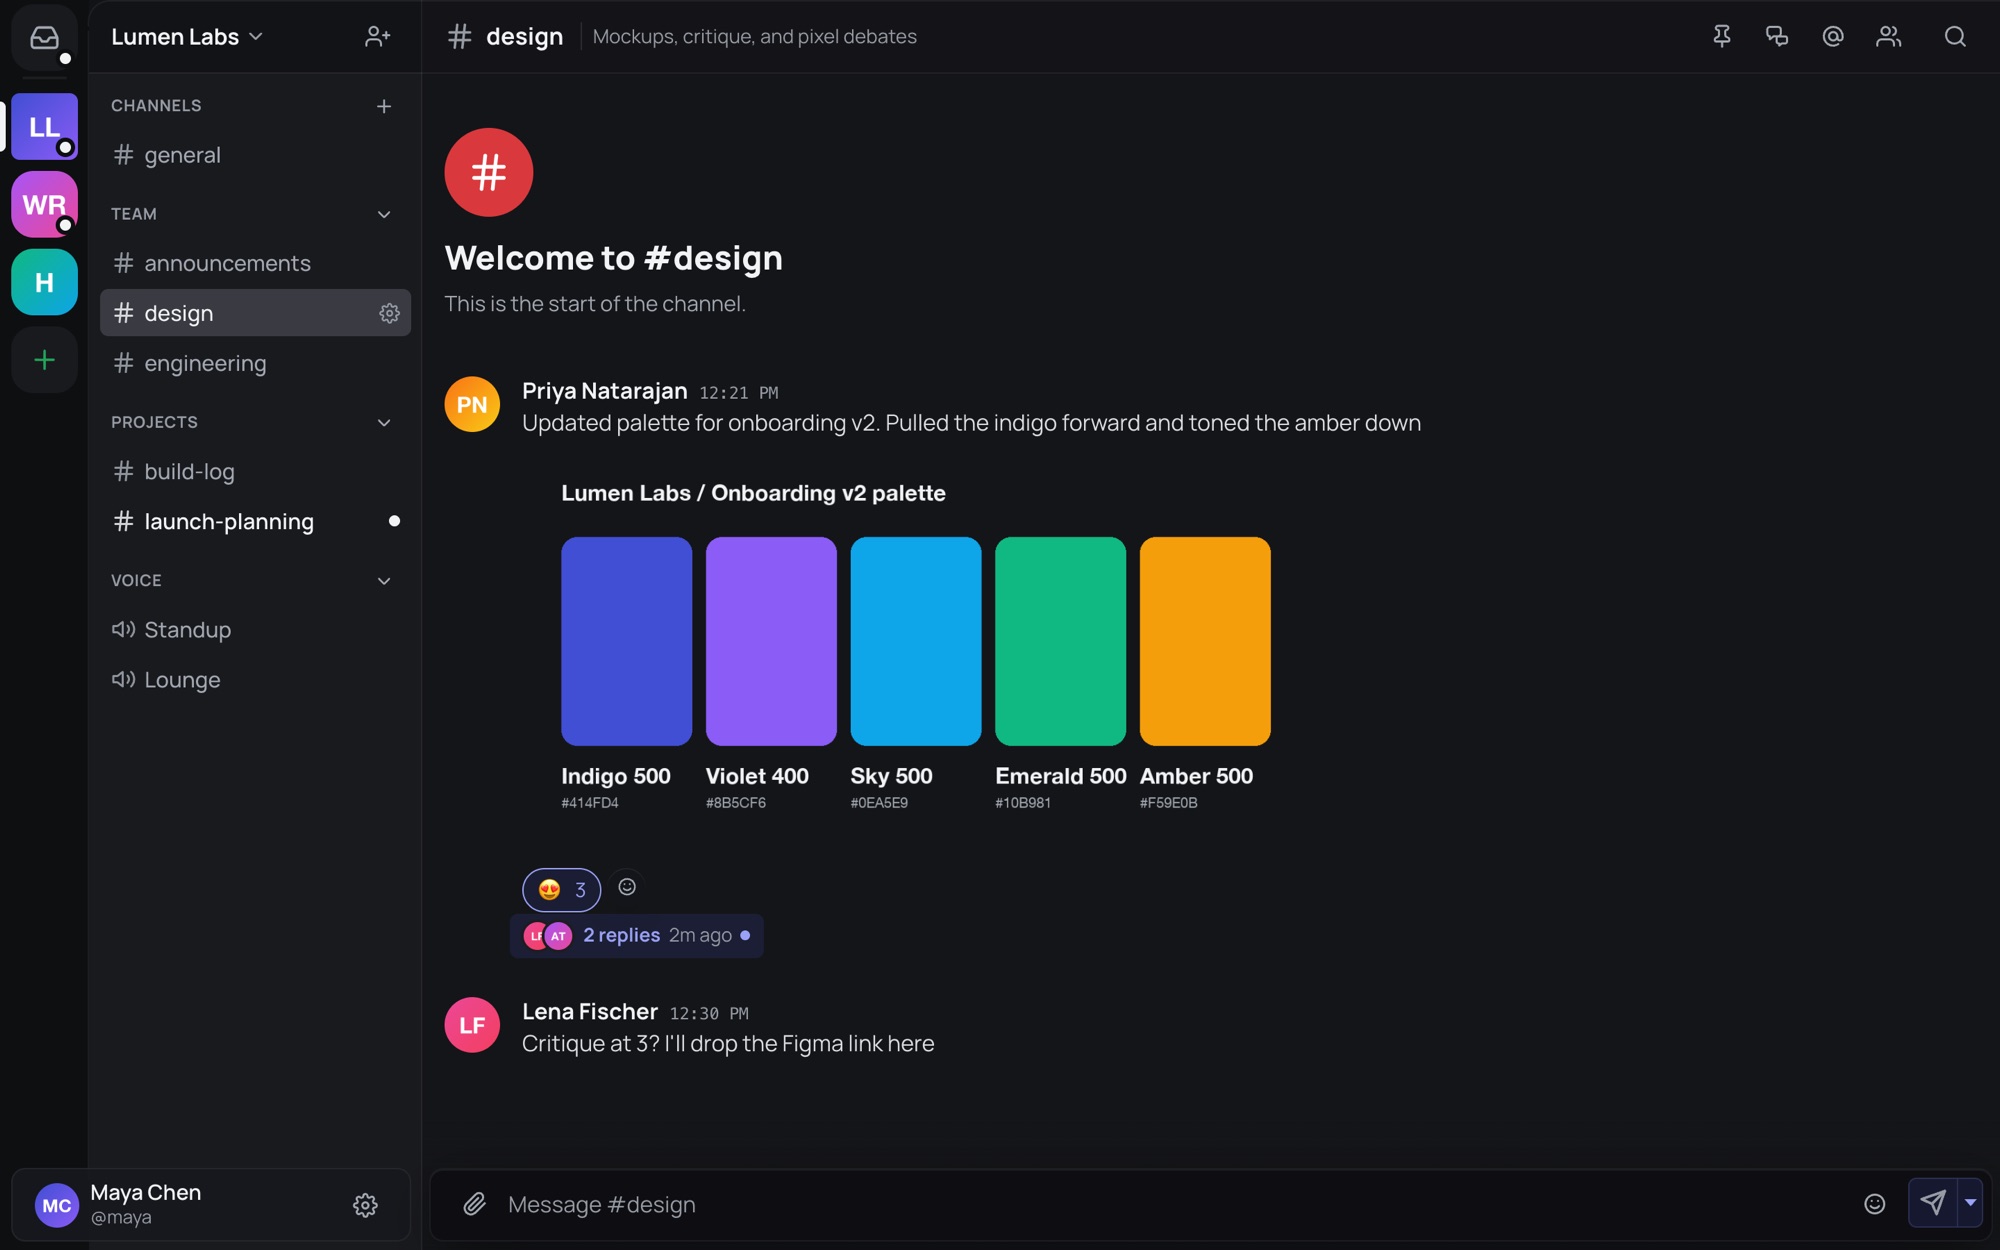This screenshot has height=1250, width=2000.
Task: Select the Sky 500 swatch
Action: click(916, 641)
